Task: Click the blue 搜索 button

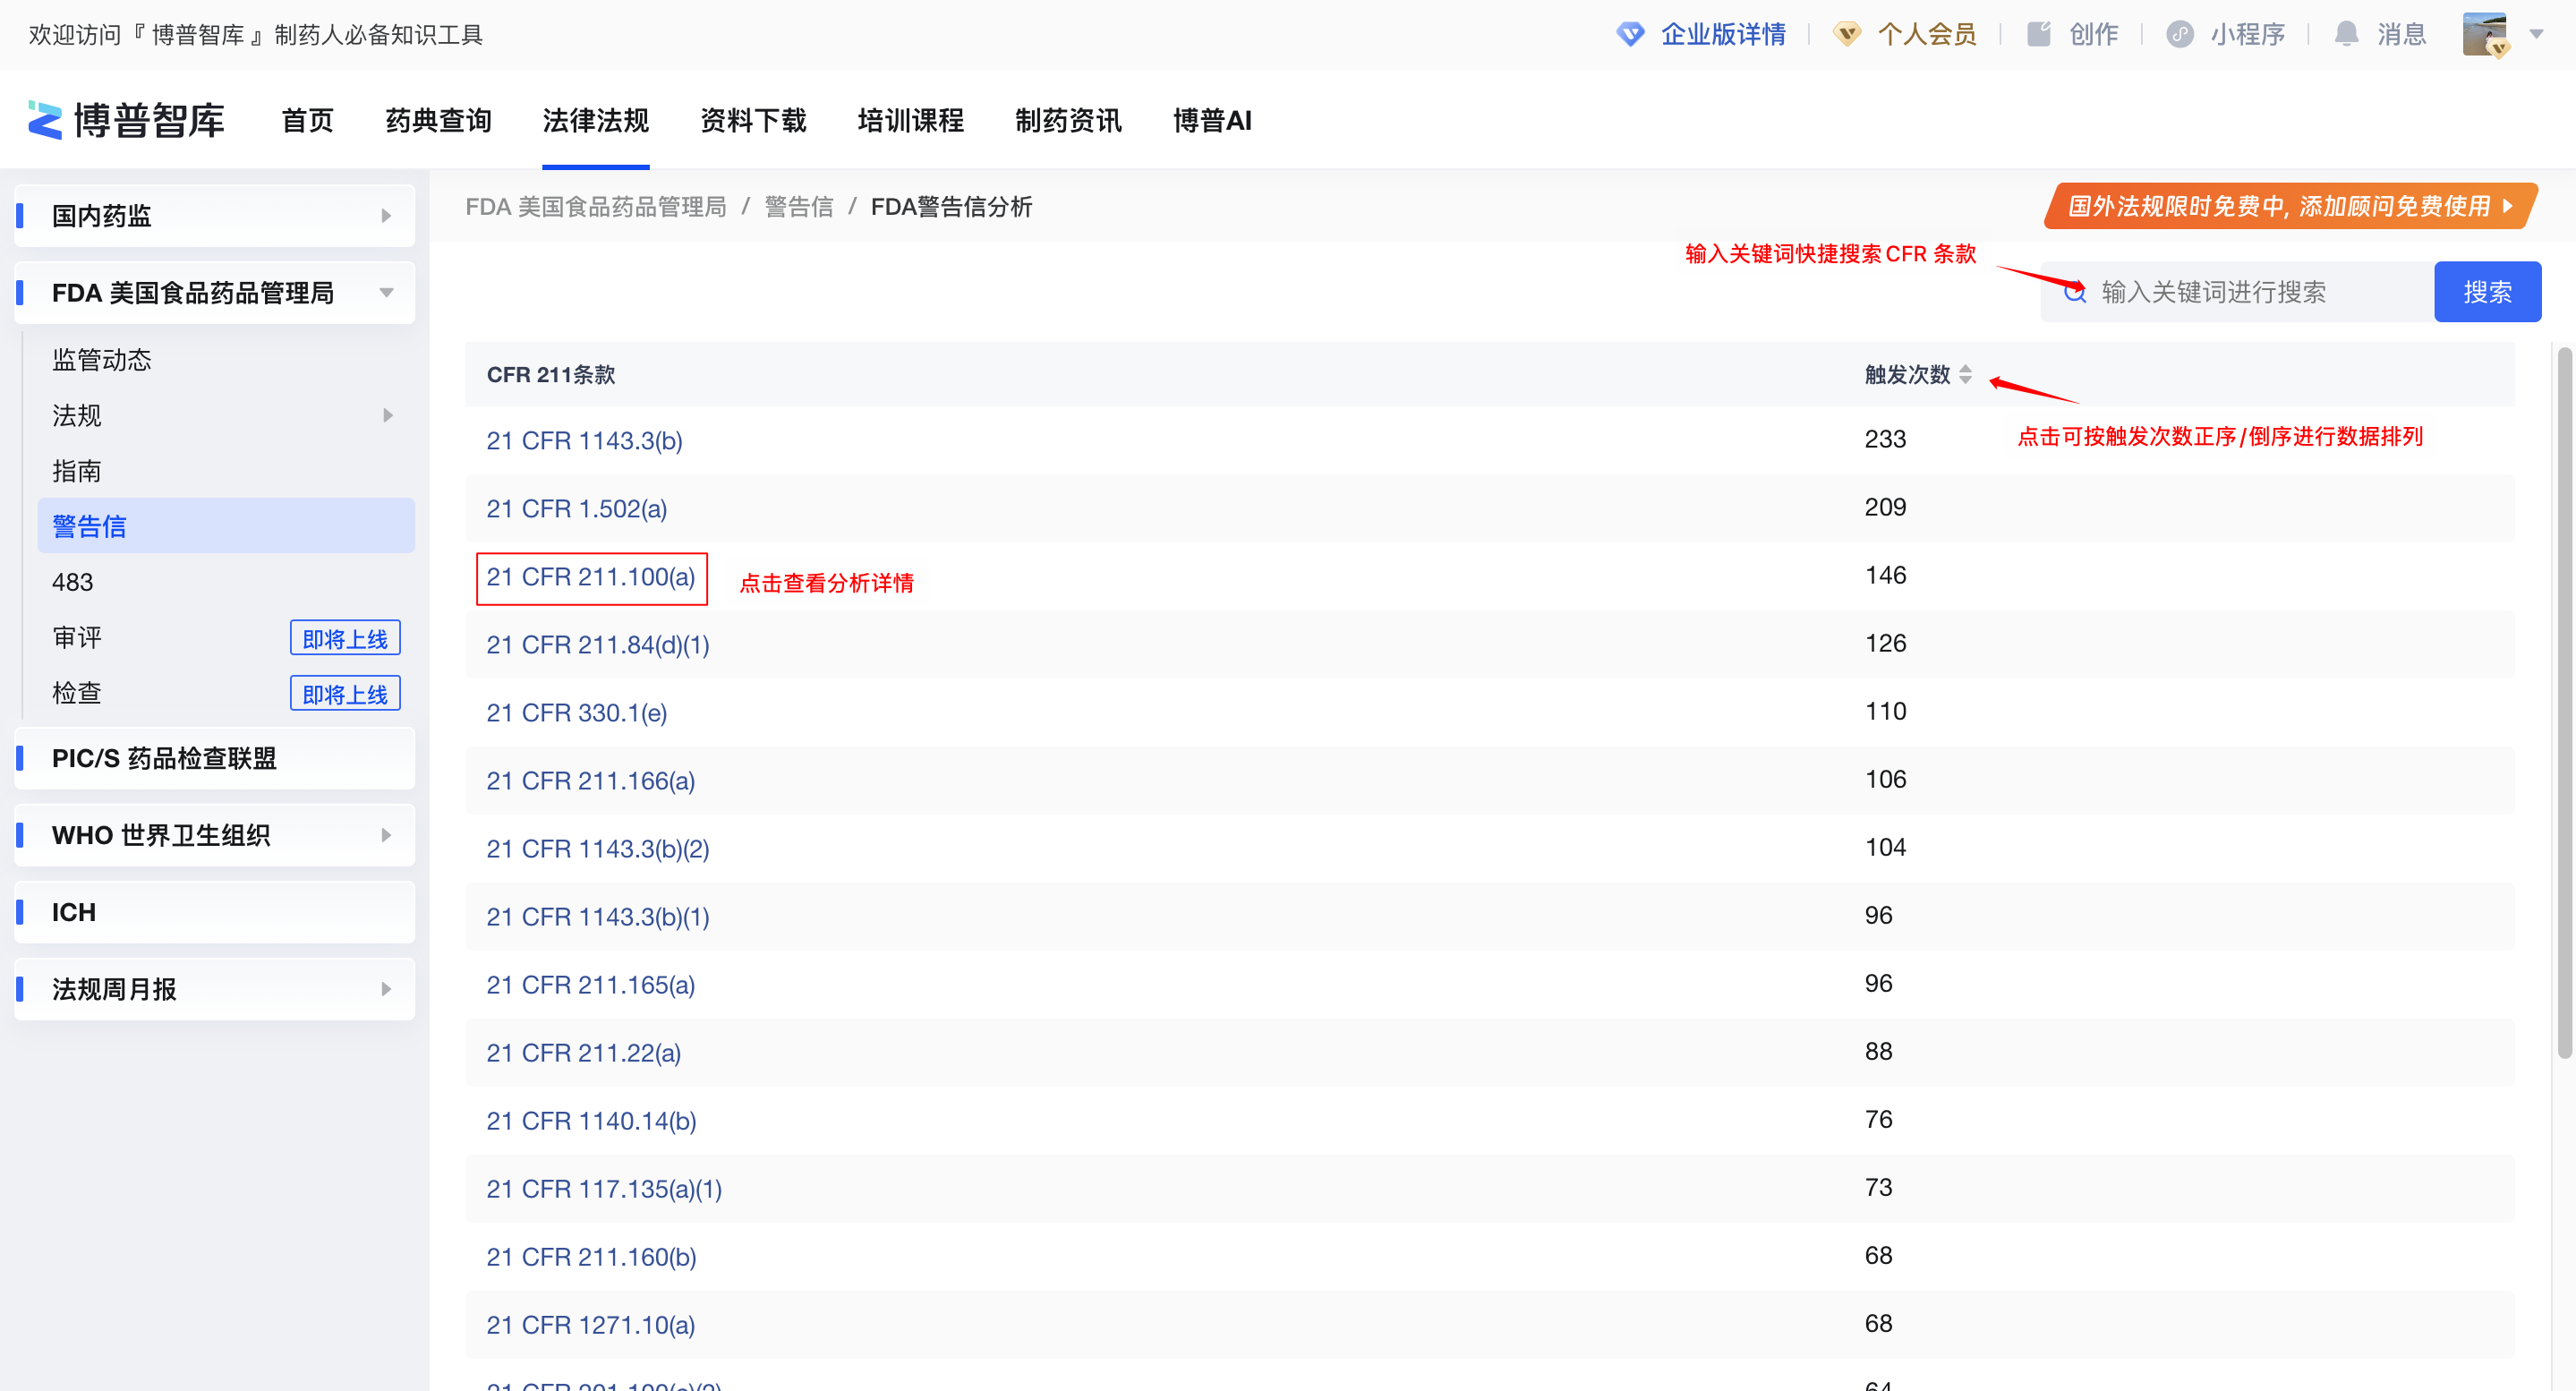Action: coord(2487,292)
